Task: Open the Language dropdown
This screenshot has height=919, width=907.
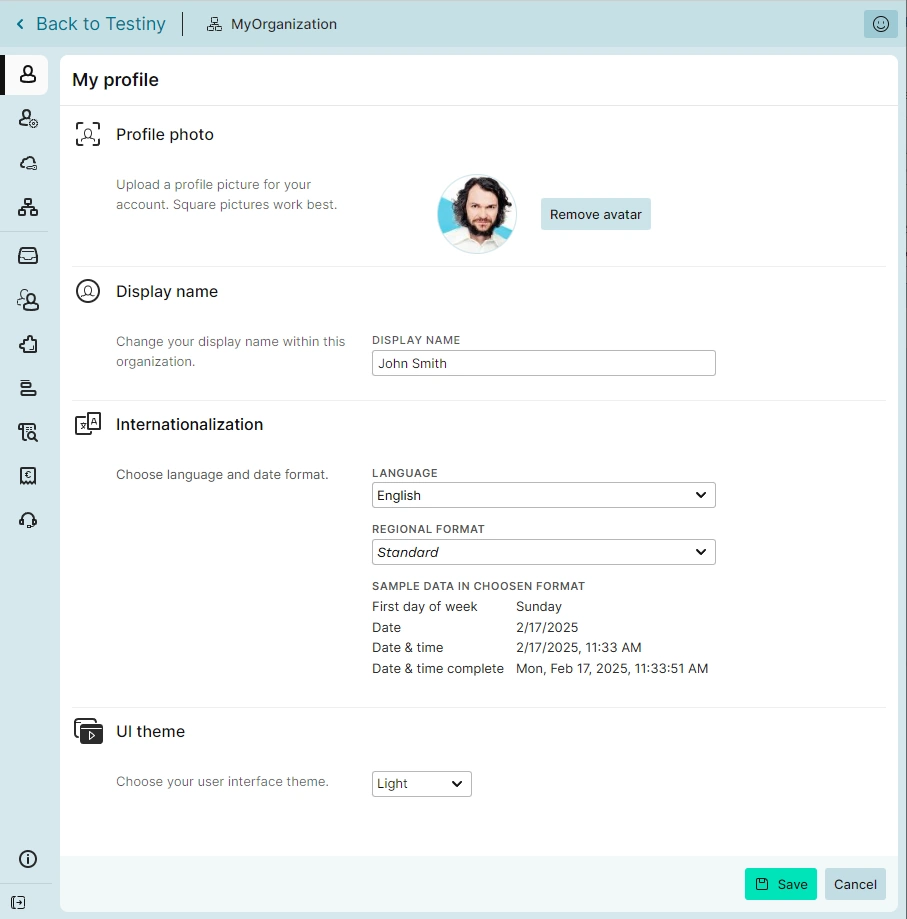Action: [x=543, y=495]
